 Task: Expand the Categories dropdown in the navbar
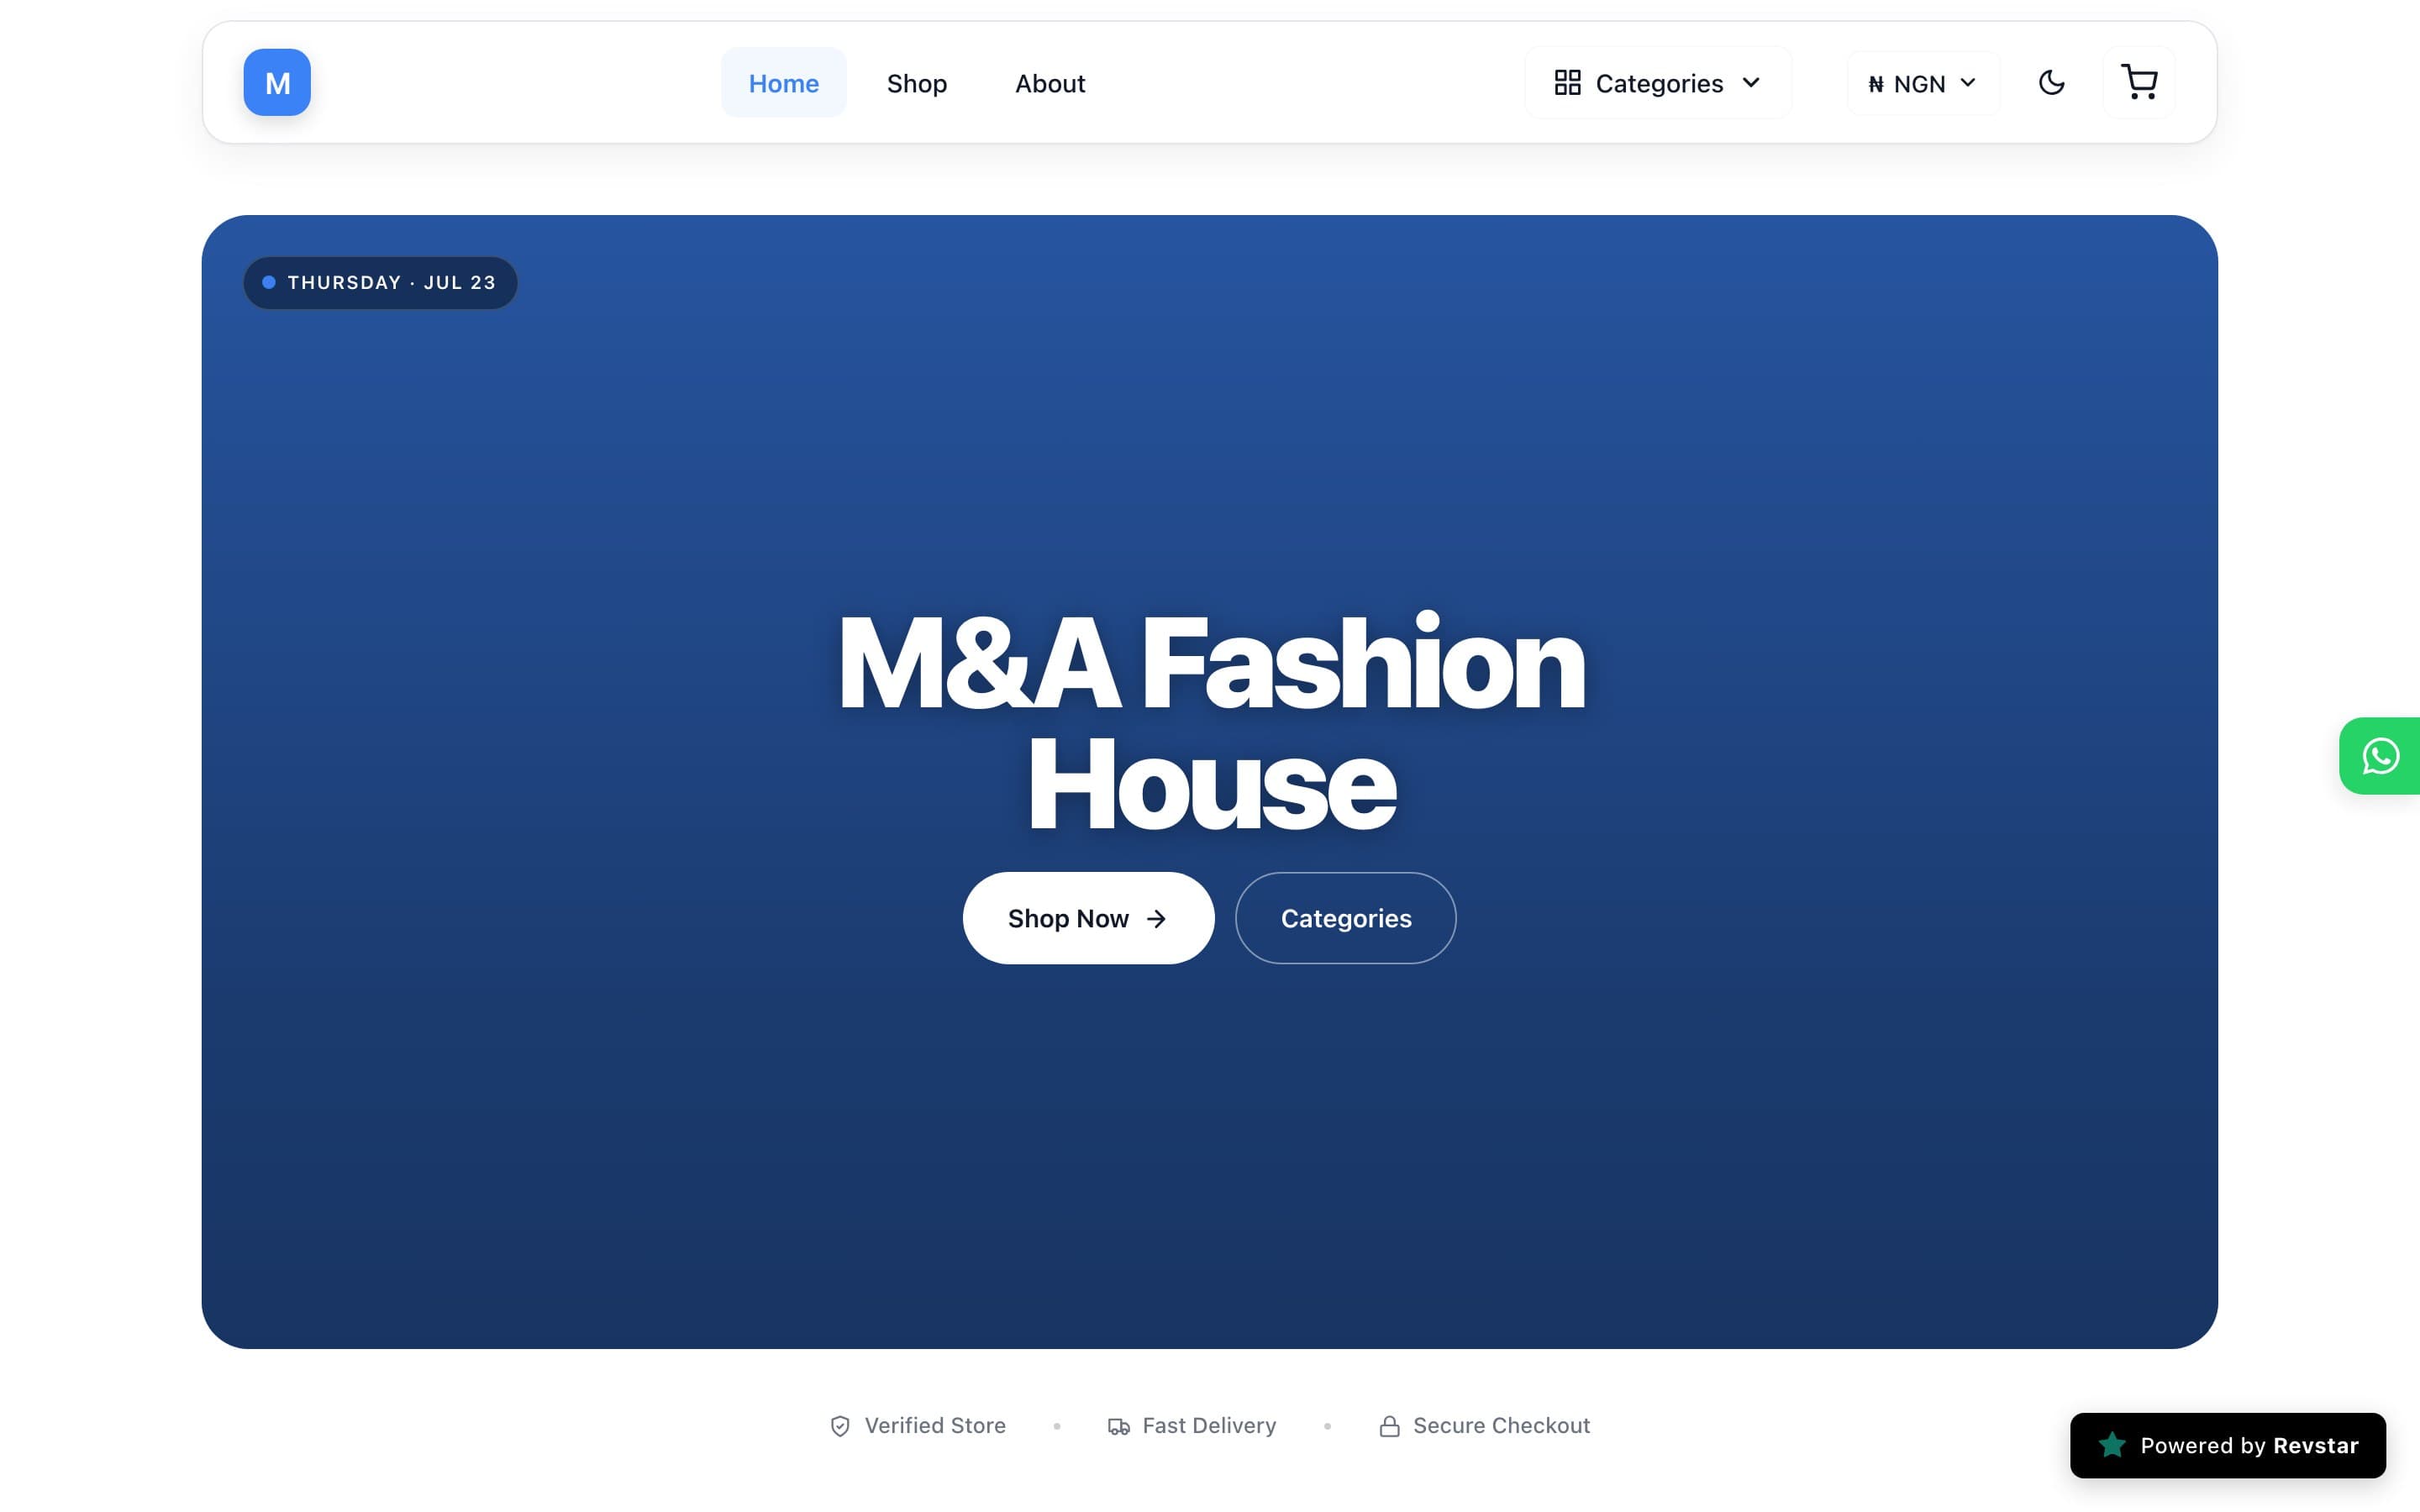(x=1658, y=83)
